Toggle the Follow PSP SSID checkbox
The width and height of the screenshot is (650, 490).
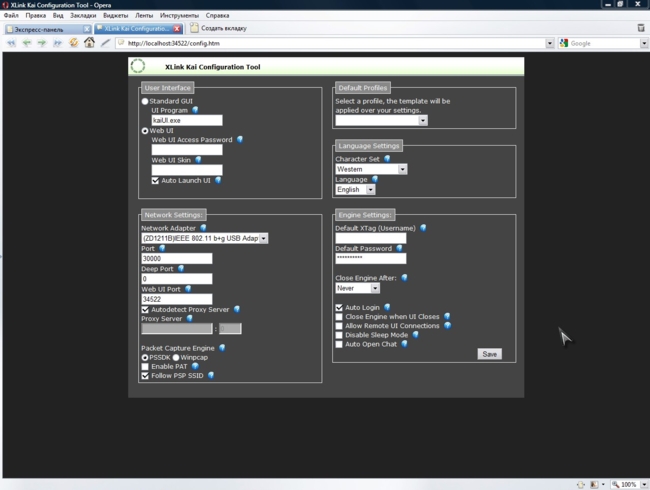tap(145, 376)
